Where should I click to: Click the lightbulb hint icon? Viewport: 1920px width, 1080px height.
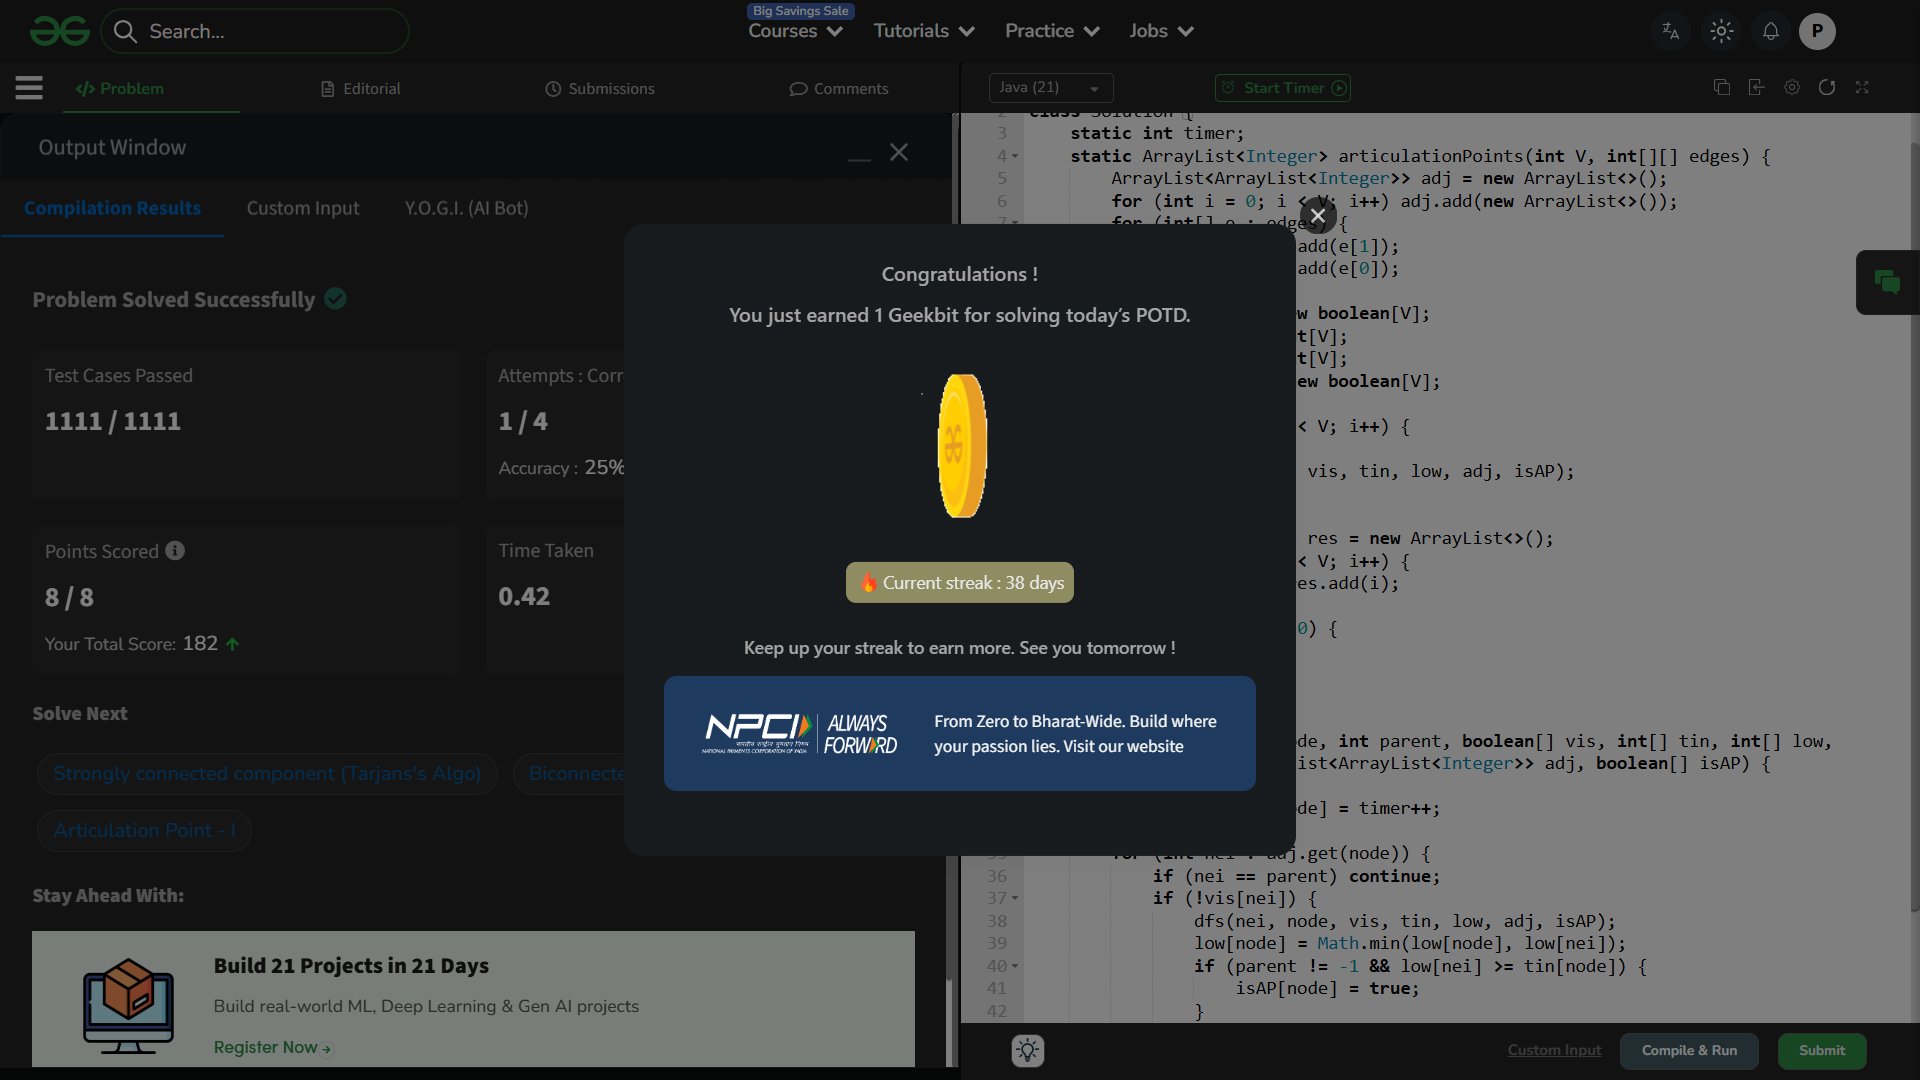[x=1027, y=1050]
